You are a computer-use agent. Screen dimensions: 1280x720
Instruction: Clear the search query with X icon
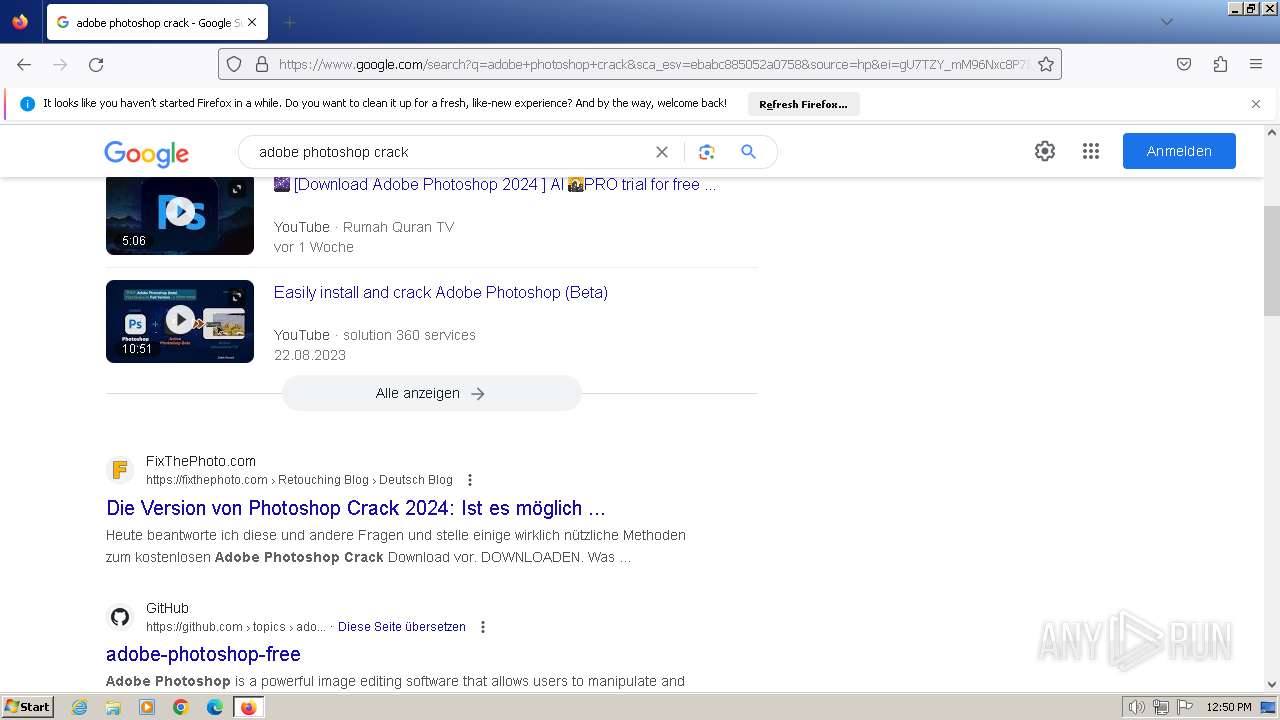pyautogui.click(x=661, y=152)
